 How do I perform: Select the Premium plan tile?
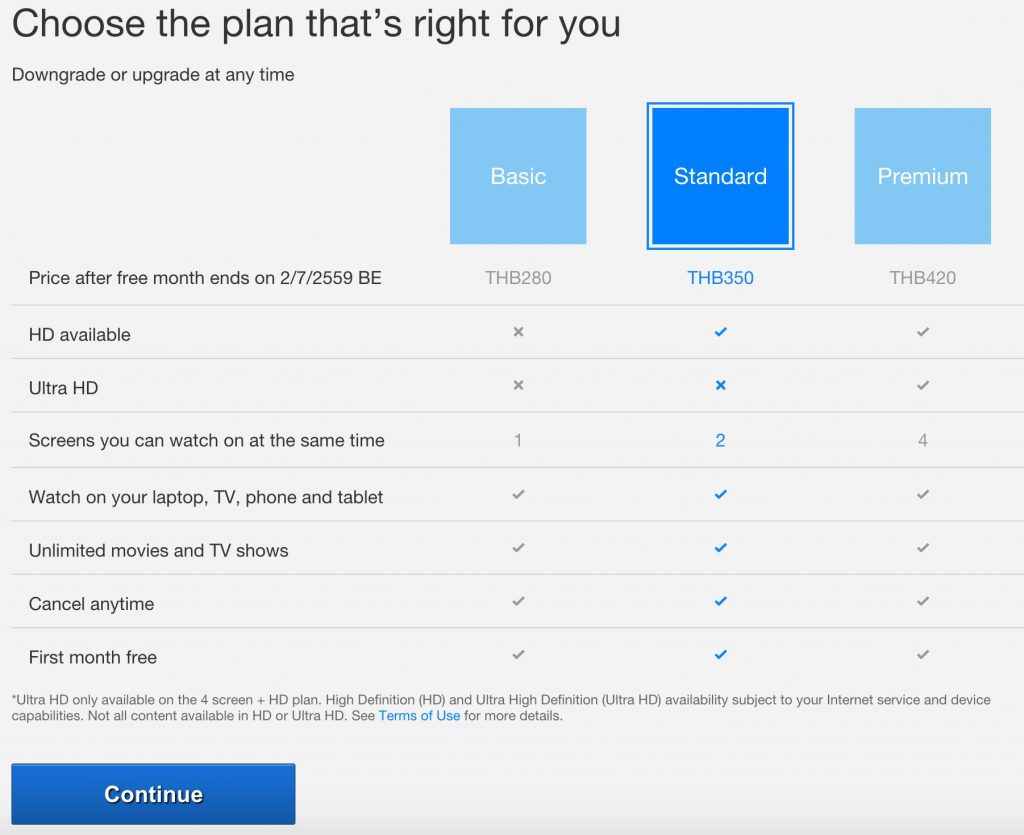coord(922,176)
